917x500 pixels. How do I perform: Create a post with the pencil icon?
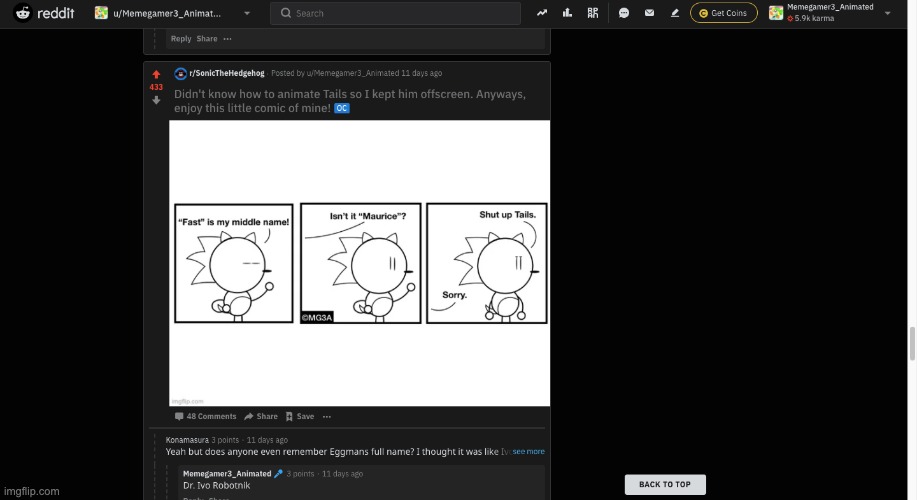coord(674,12)
